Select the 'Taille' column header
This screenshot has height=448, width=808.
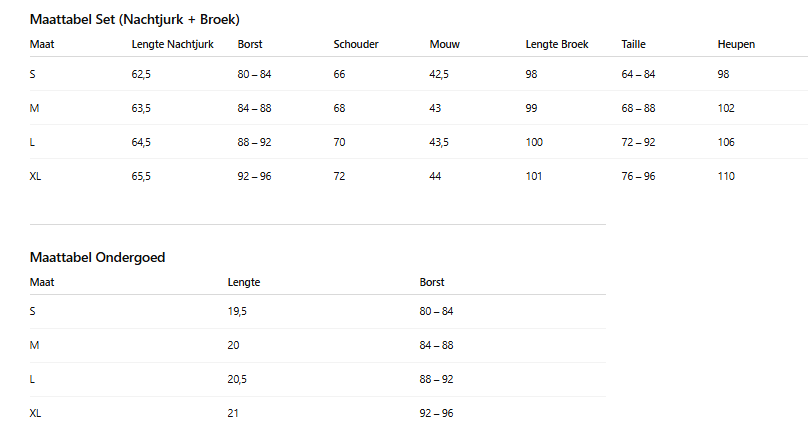point(634,44)
